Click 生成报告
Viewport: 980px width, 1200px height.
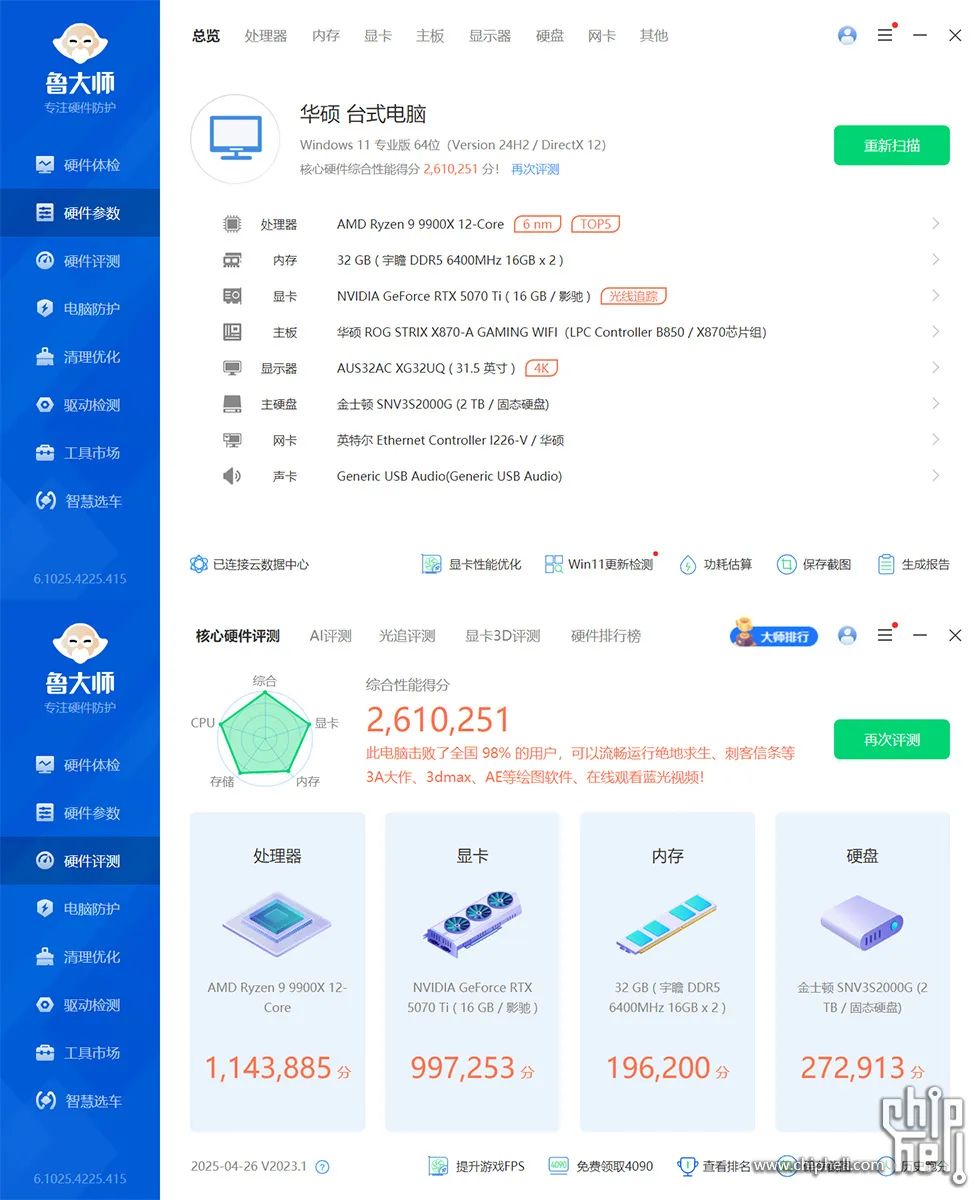(x=913, y=564)
